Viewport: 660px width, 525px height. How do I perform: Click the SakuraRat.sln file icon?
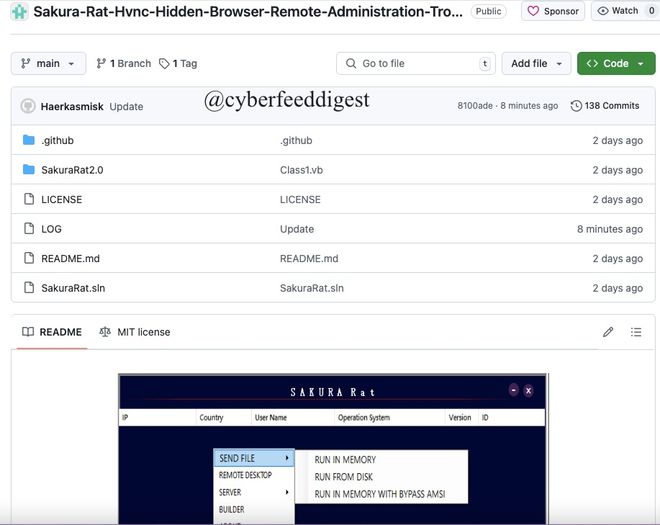point(29,287)
